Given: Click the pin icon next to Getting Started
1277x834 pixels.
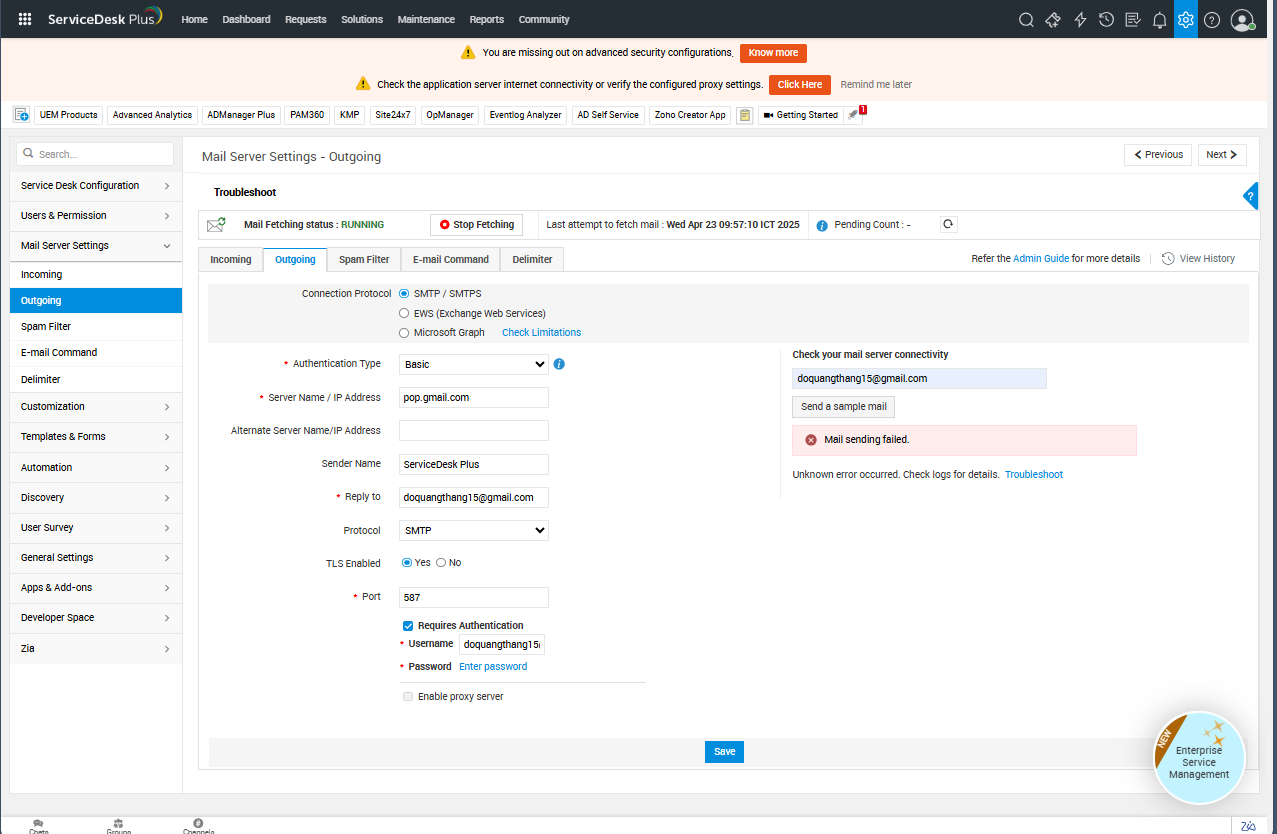Looking at the screenshot, I should tap(852, 115).
